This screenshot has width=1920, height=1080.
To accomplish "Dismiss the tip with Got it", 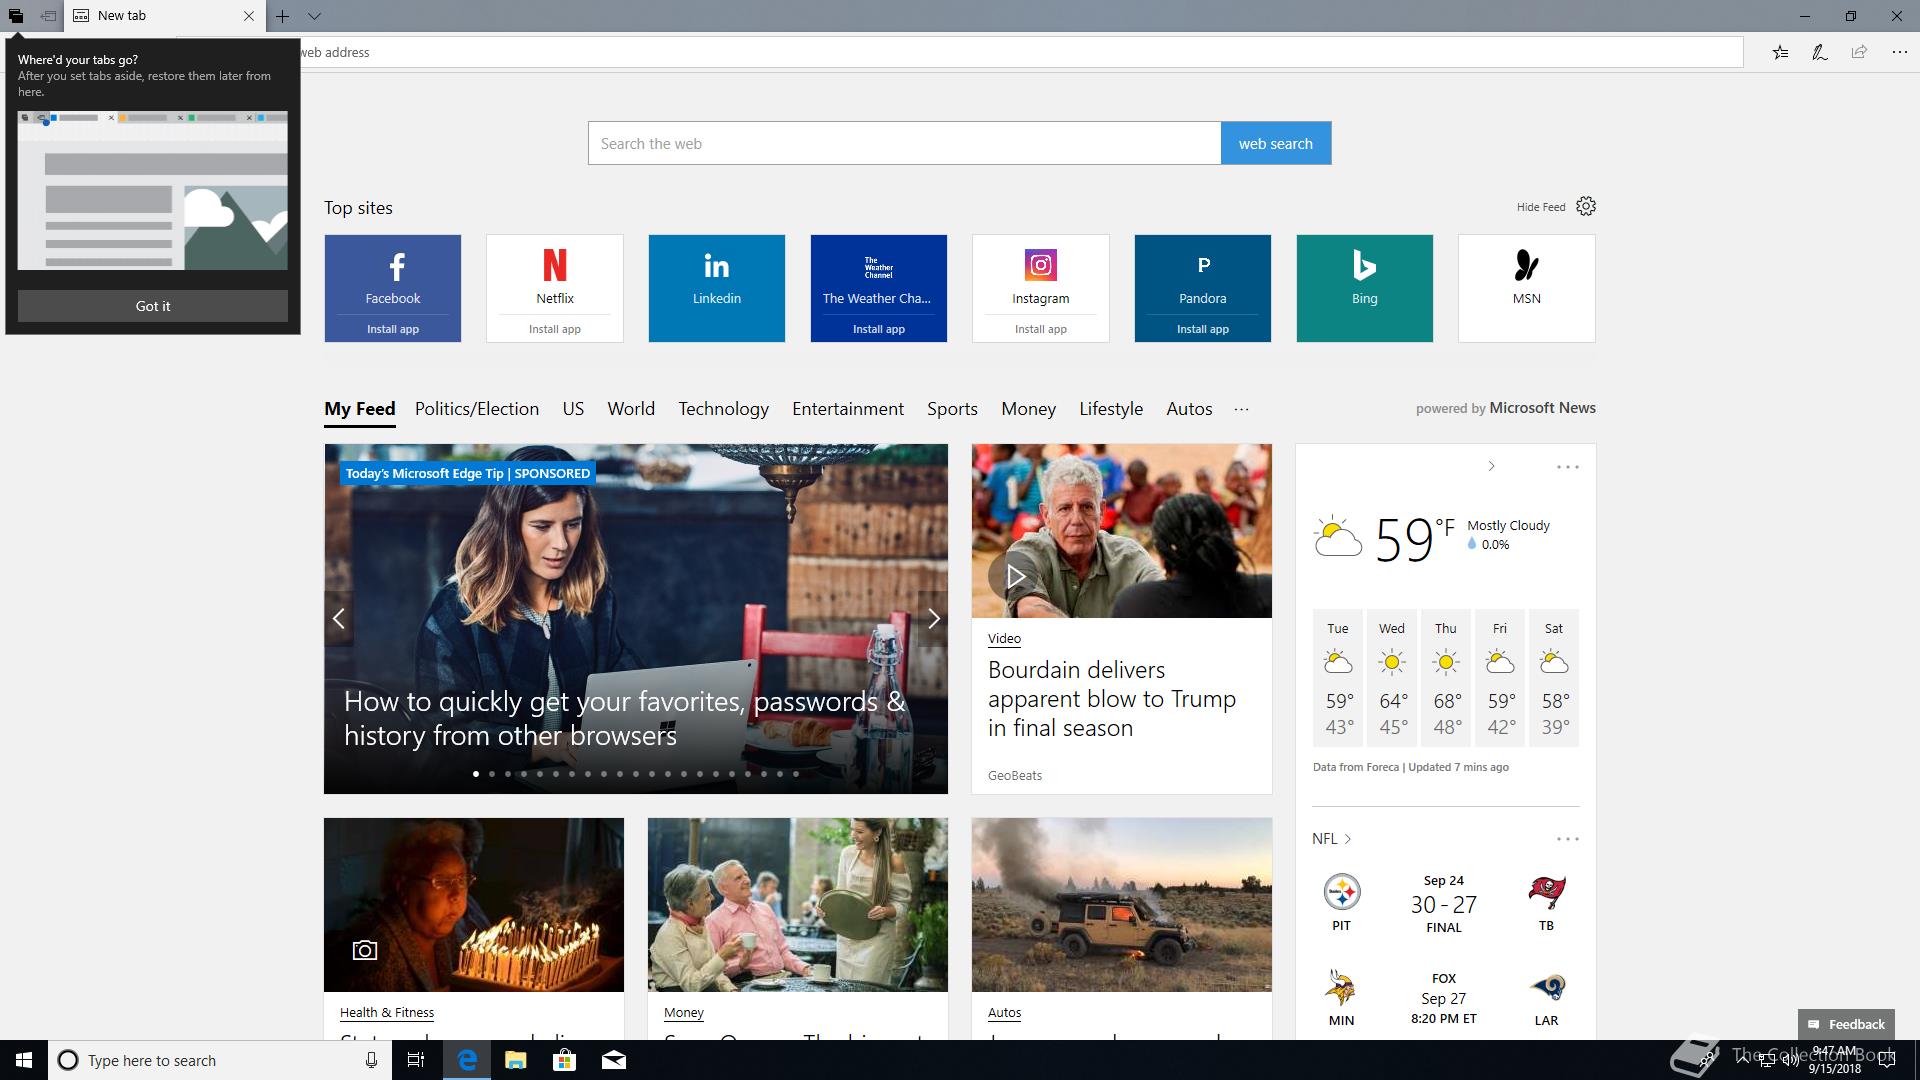I will (153, 306).
